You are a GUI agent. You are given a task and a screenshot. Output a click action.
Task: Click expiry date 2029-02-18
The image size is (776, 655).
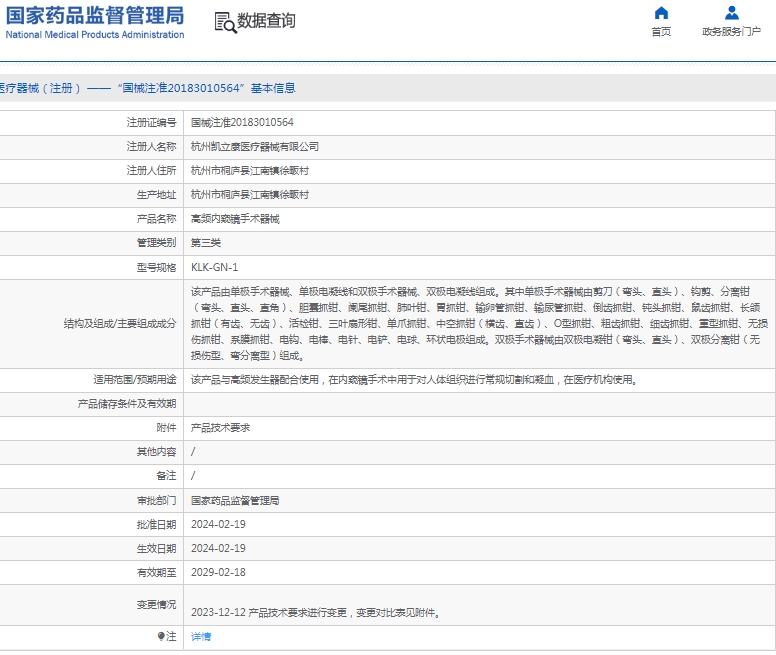[x=218, y=572]
